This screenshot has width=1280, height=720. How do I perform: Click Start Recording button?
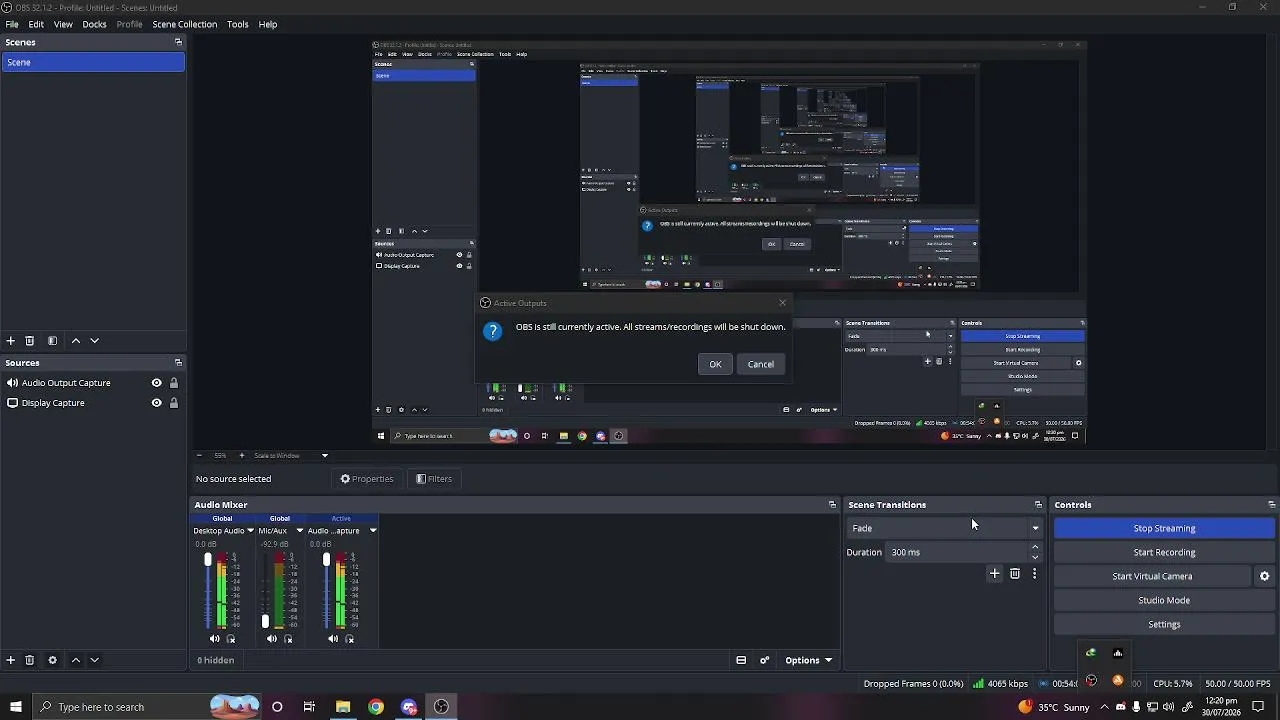pos(1164,552)
